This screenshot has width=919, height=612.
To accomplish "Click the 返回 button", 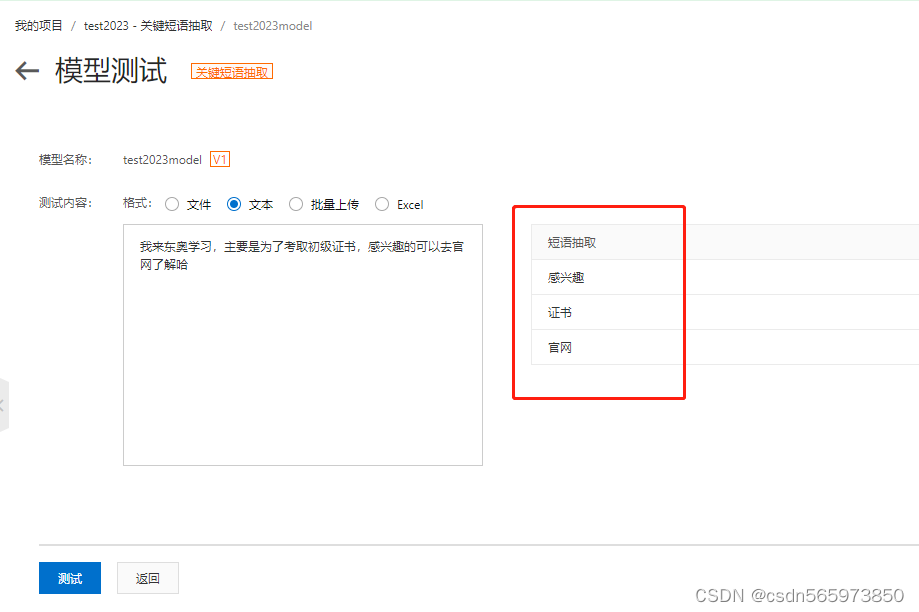I will tap(147, 578).
